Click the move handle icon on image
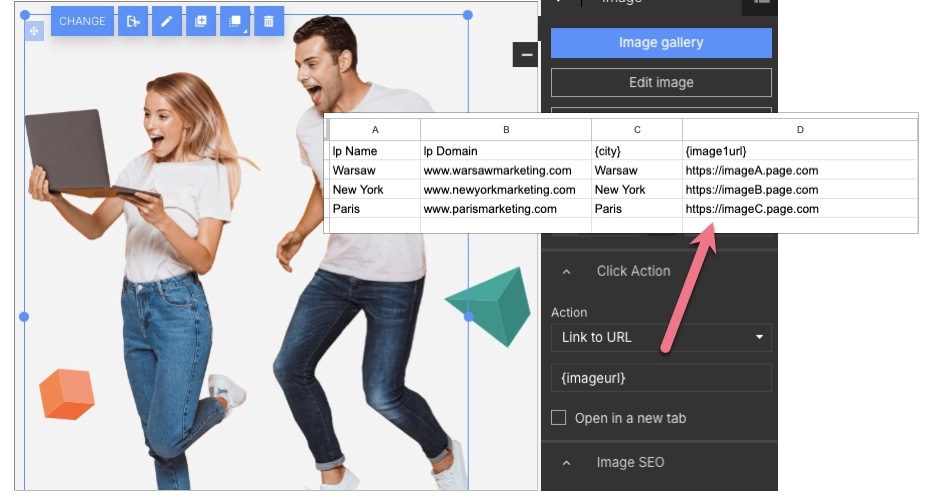The width and height of the screenshot is (931, 503). click(34, 32)
